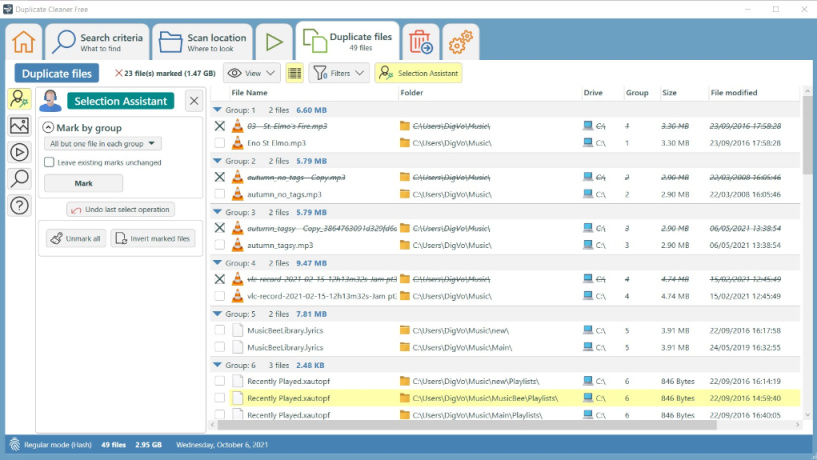Collapse the Mark by group section
Image resolution: width=817 pixels, height=460 pixels.
point(48,128)
